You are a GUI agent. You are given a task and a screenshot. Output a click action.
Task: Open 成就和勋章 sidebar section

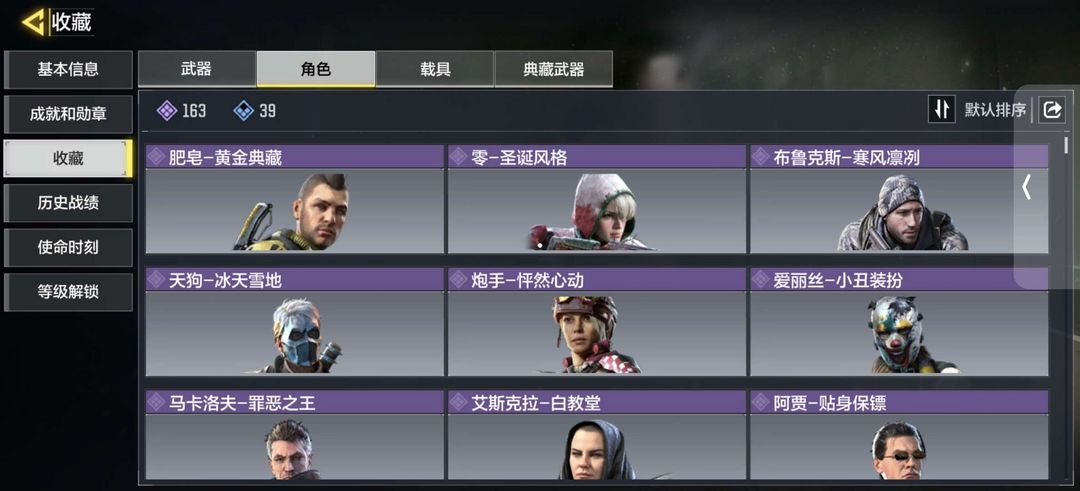coord(68,114)
